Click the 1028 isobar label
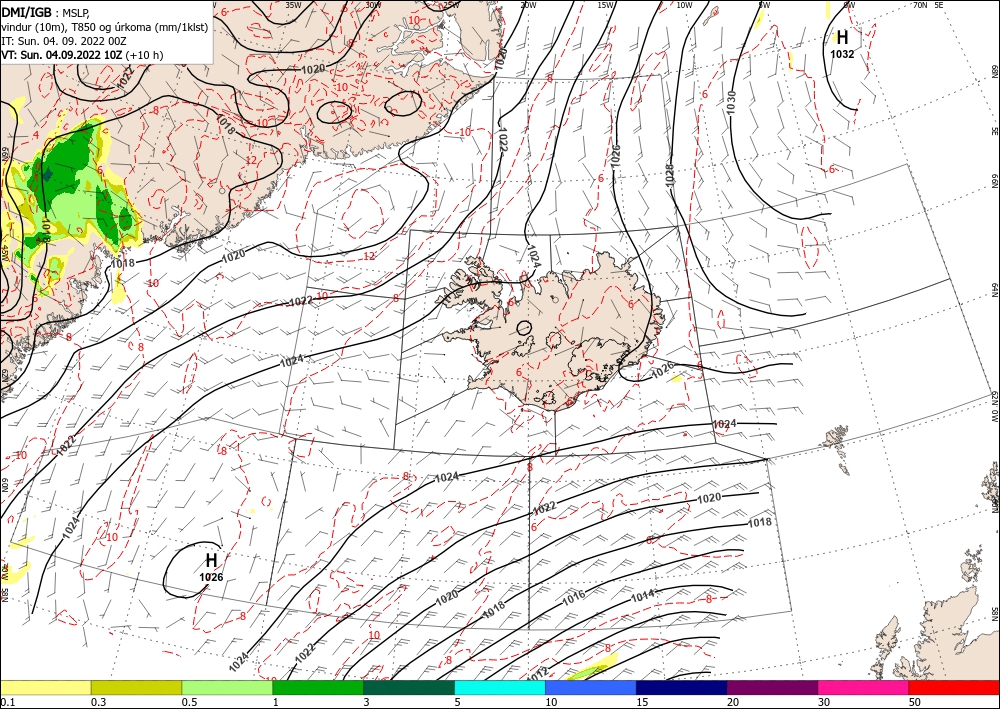 pyautogui.click(x=669, y=175)
